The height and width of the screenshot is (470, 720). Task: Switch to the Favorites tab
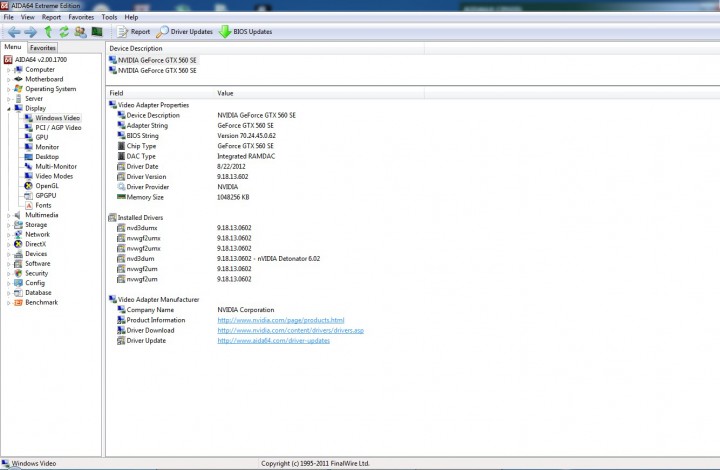43,48
